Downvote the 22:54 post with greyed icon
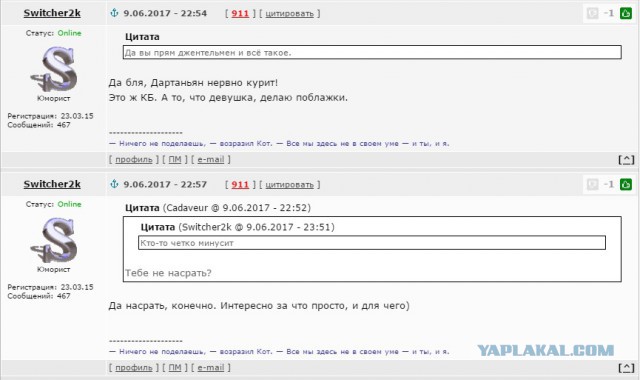Screen dimensions: 640x380 coord(592,13)
